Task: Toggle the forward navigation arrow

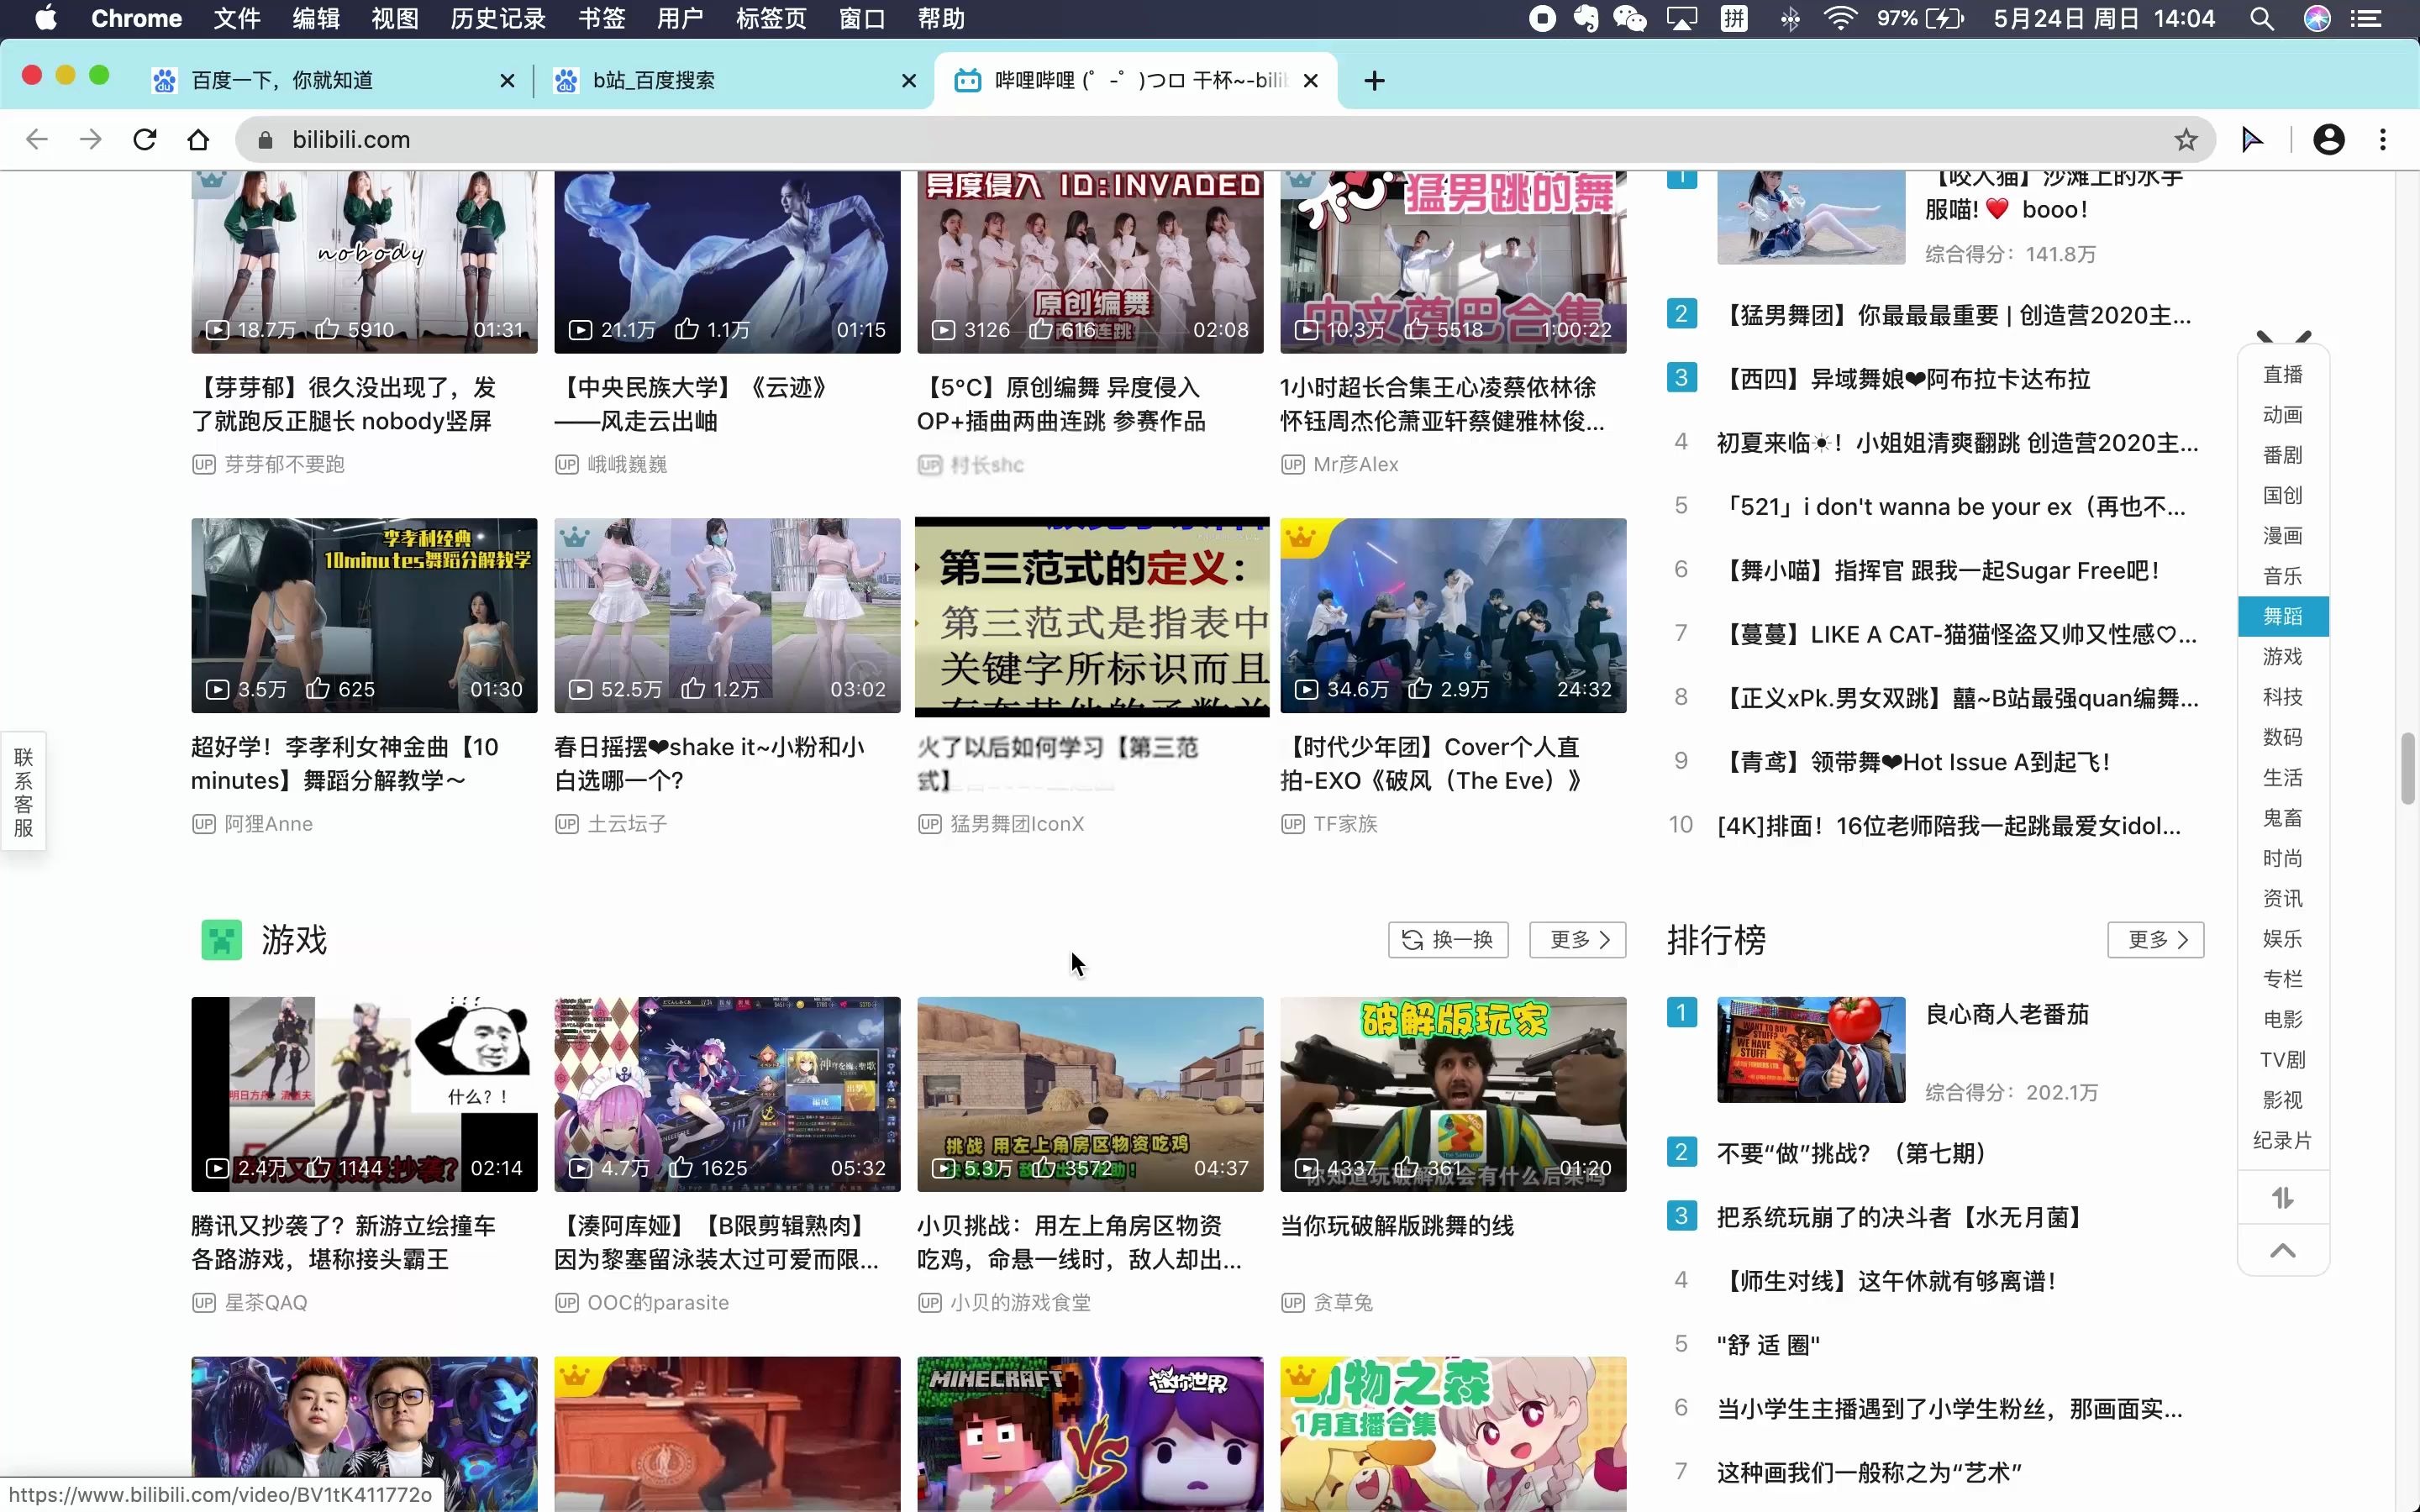Action: pos(89,139)
